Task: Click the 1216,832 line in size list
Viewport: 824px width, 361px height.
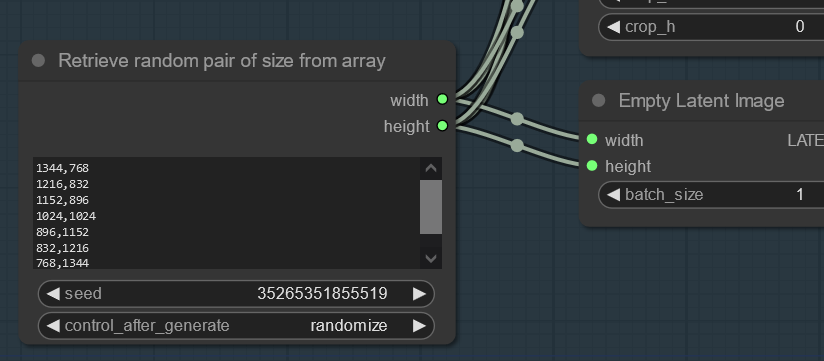Action: tap(63, 184)
